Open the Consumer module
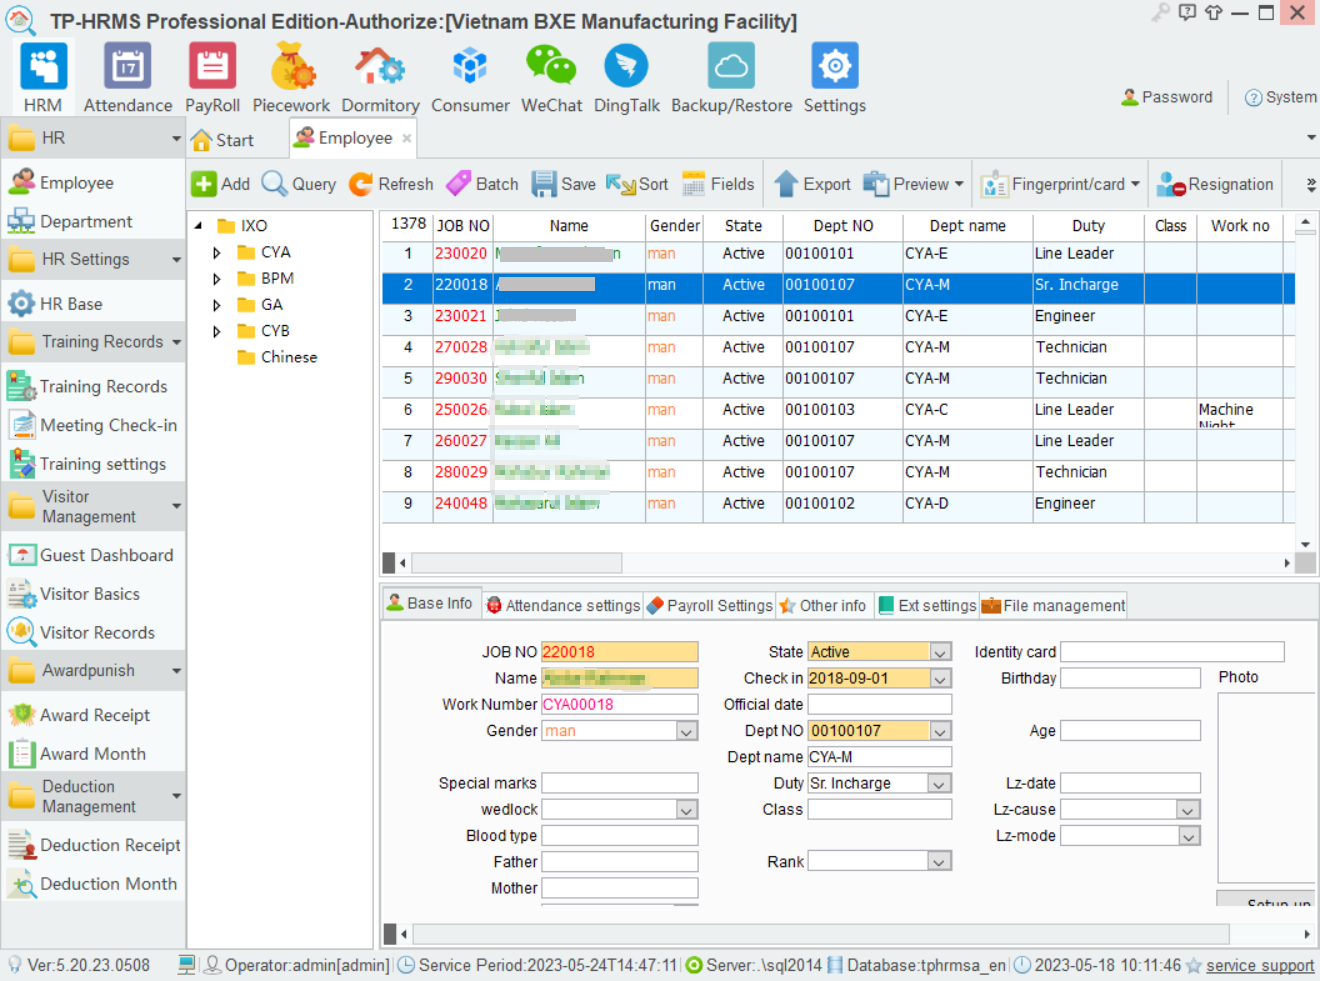Screen dimensions: 1320x981 pos(470,78)
